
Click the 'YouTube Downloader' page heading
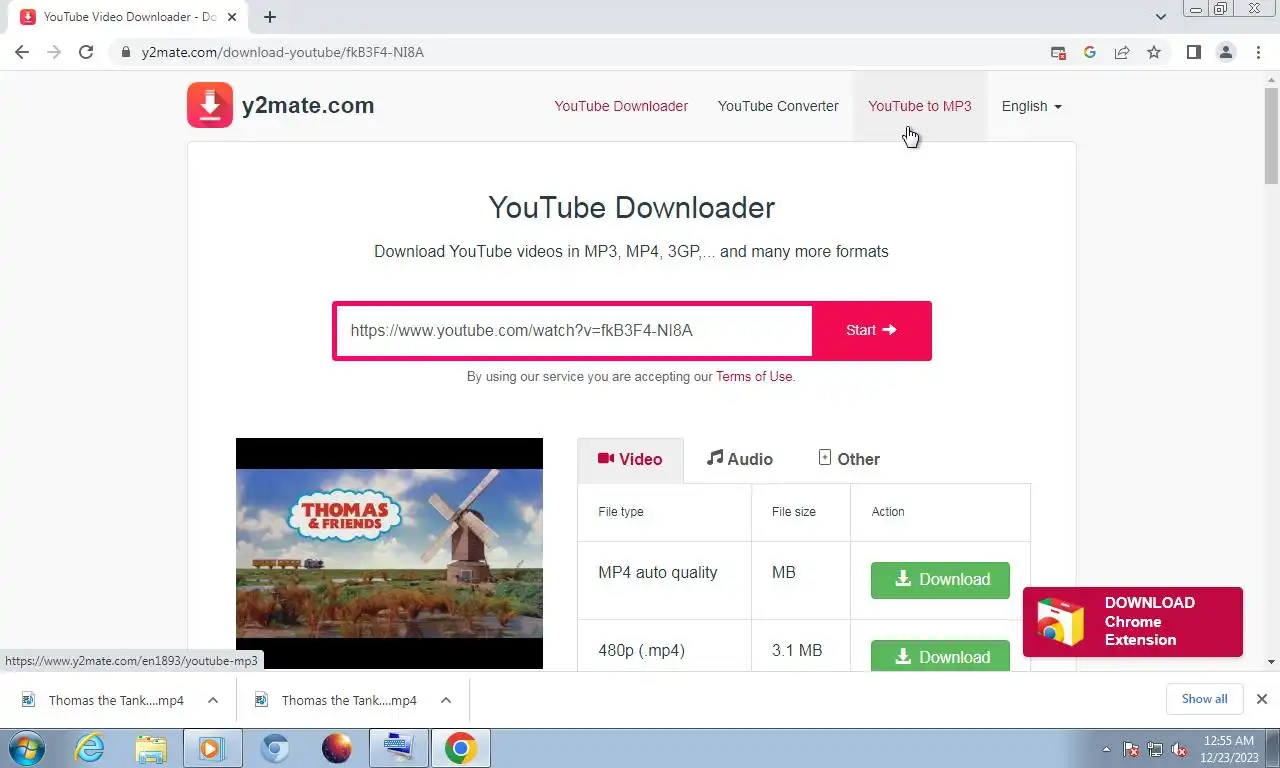click(631, 208)
